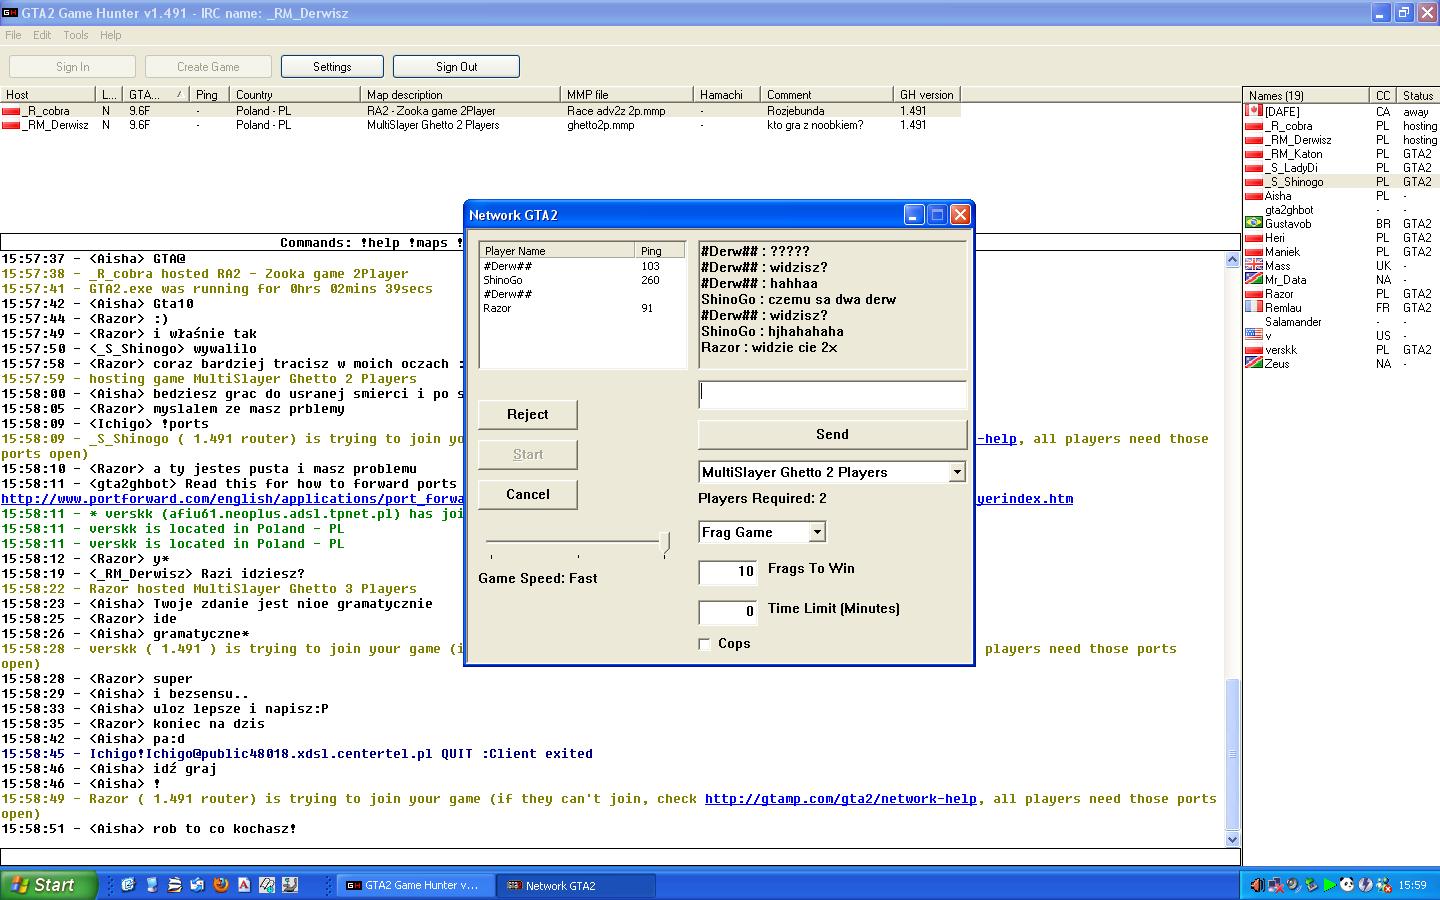This screenshot has width=1440, height=900.
Task: Open the gtamp.com network-help link at 15:58:49
Action: click(841, 799)
